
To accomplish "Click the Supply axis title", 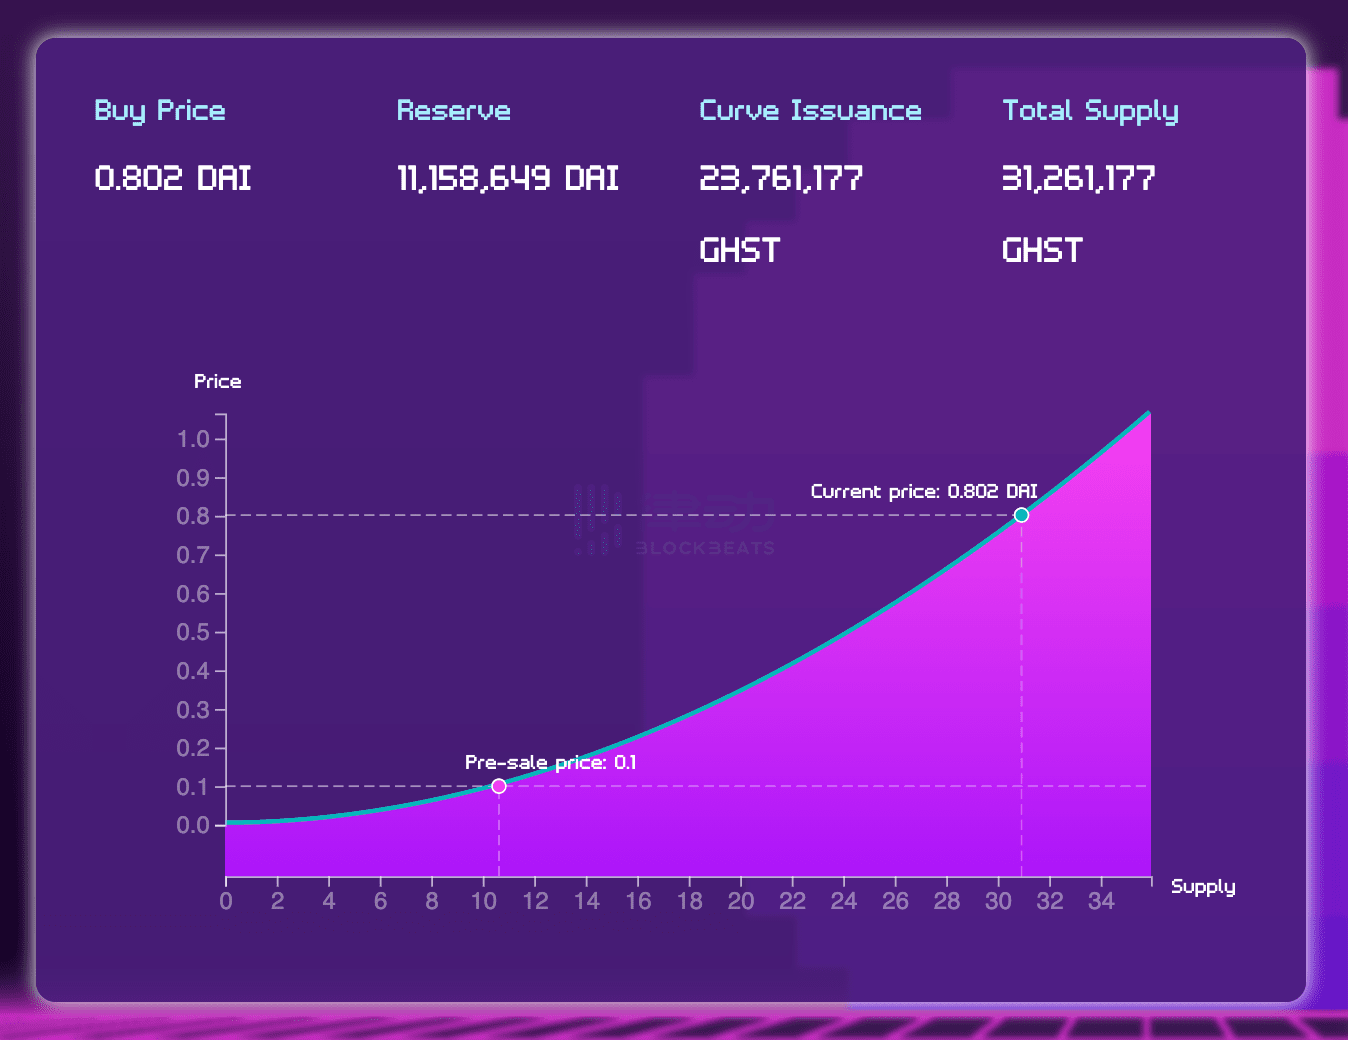I will 1203,887.
